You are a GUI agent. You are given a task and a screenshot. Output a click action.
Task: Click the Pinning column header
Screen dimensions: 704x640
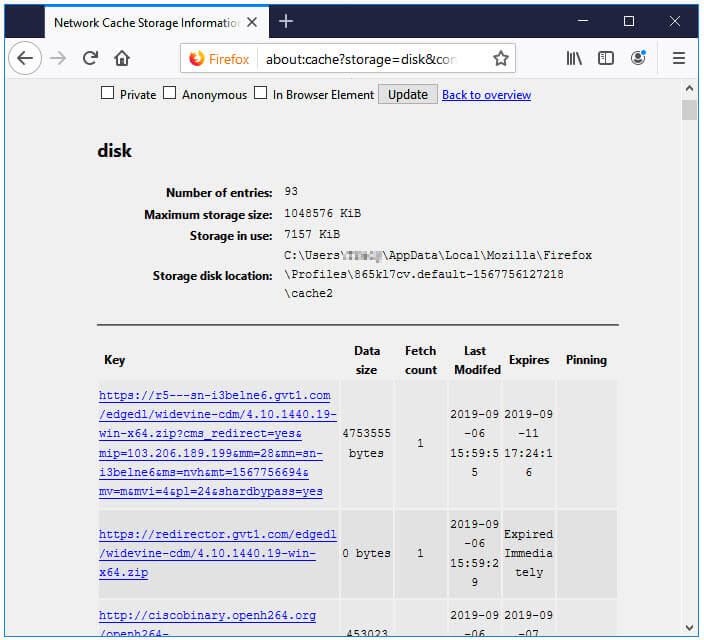[x=586, y=360]
